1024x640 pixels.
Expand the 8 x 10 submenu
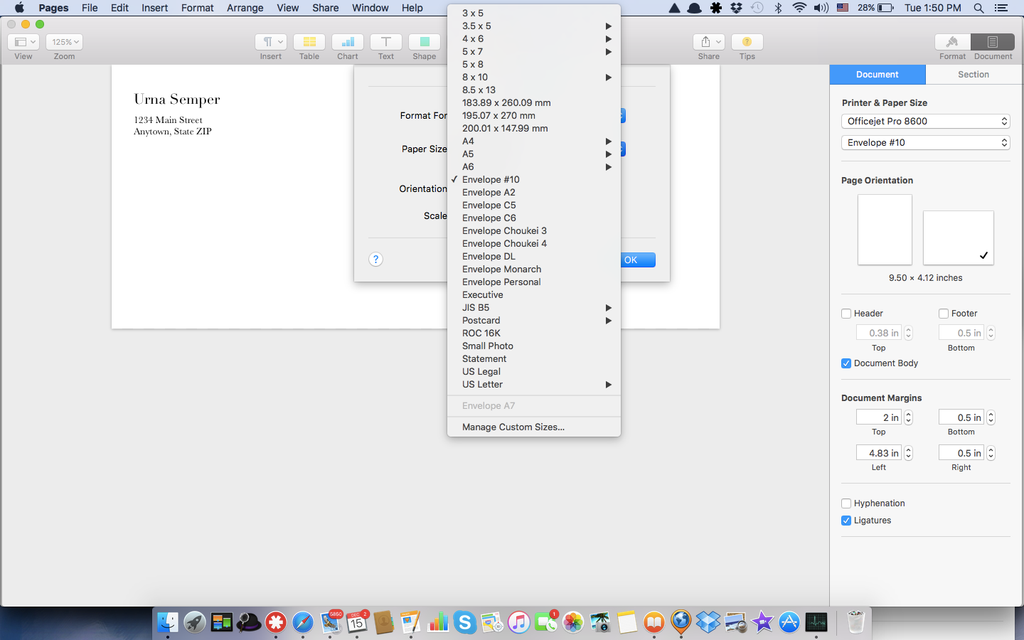[x=534, y=77]
